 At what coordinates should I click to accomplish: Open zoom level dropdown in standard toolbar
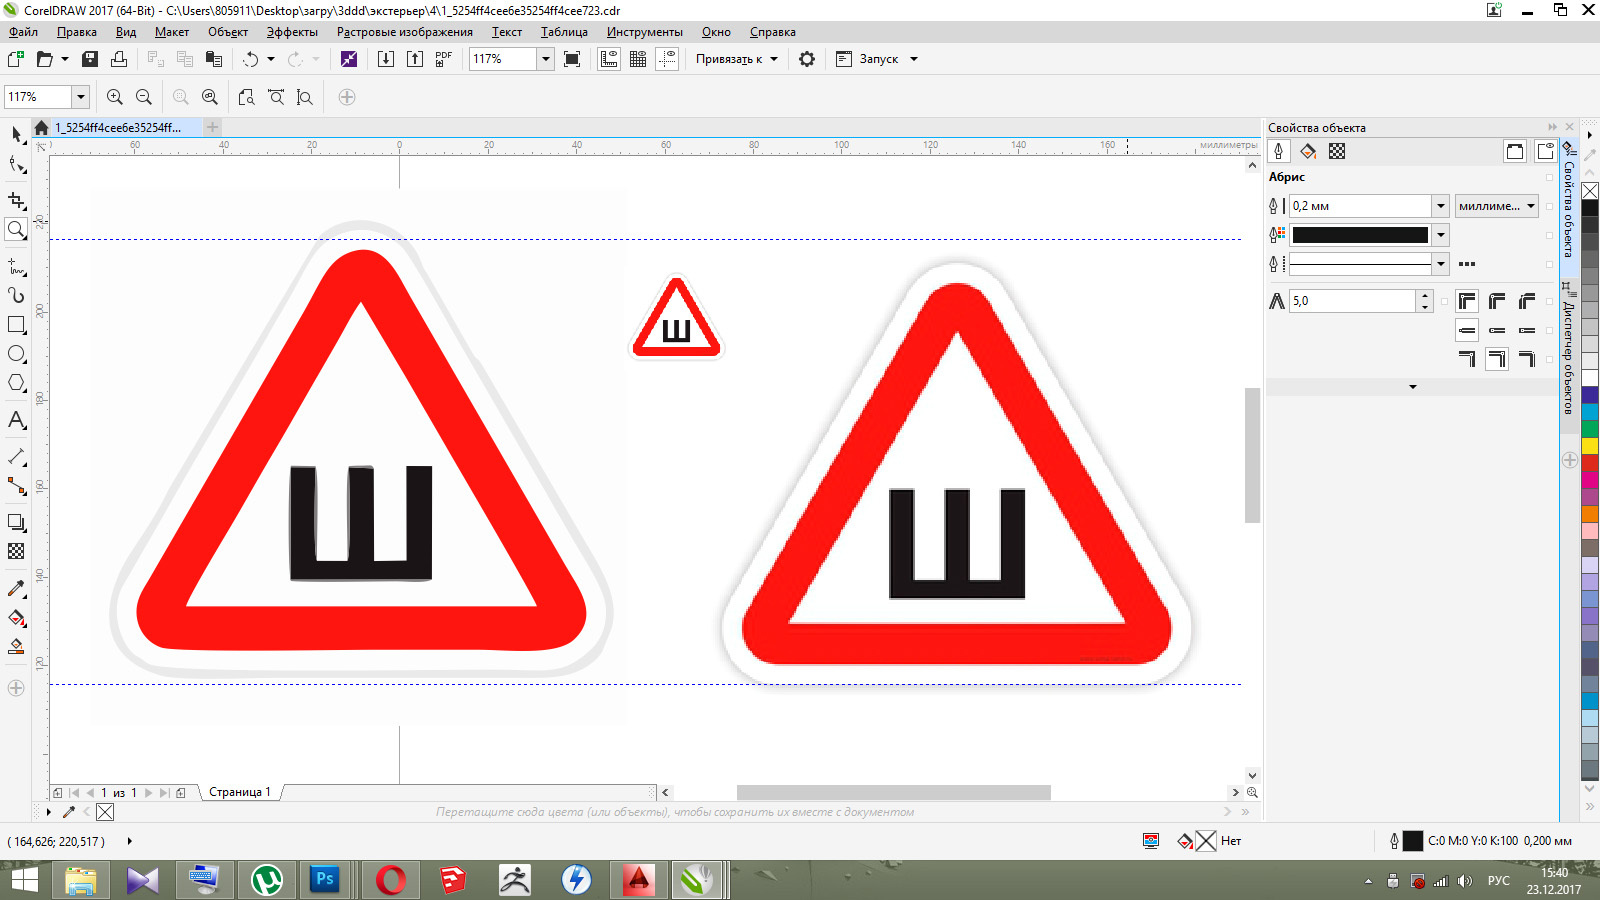[x=546, y=59]
